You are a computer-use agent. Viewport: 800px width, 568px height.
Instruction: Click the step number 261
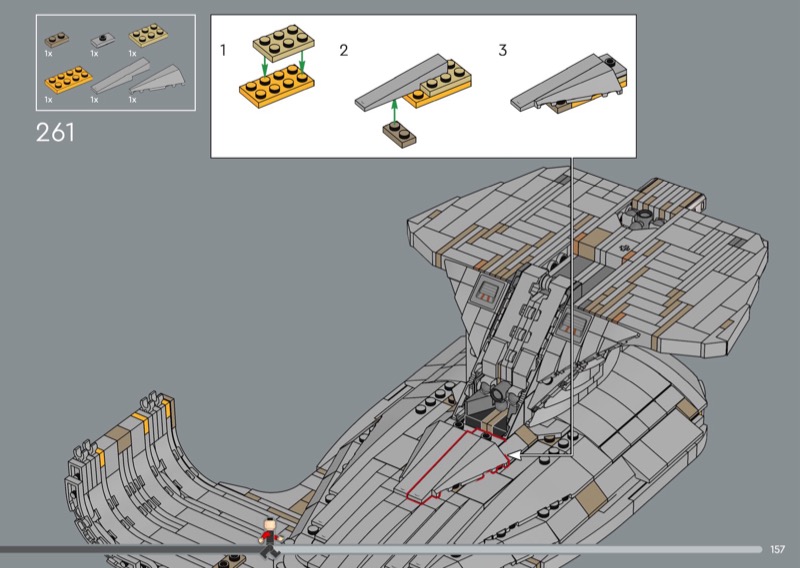point(55,133)
